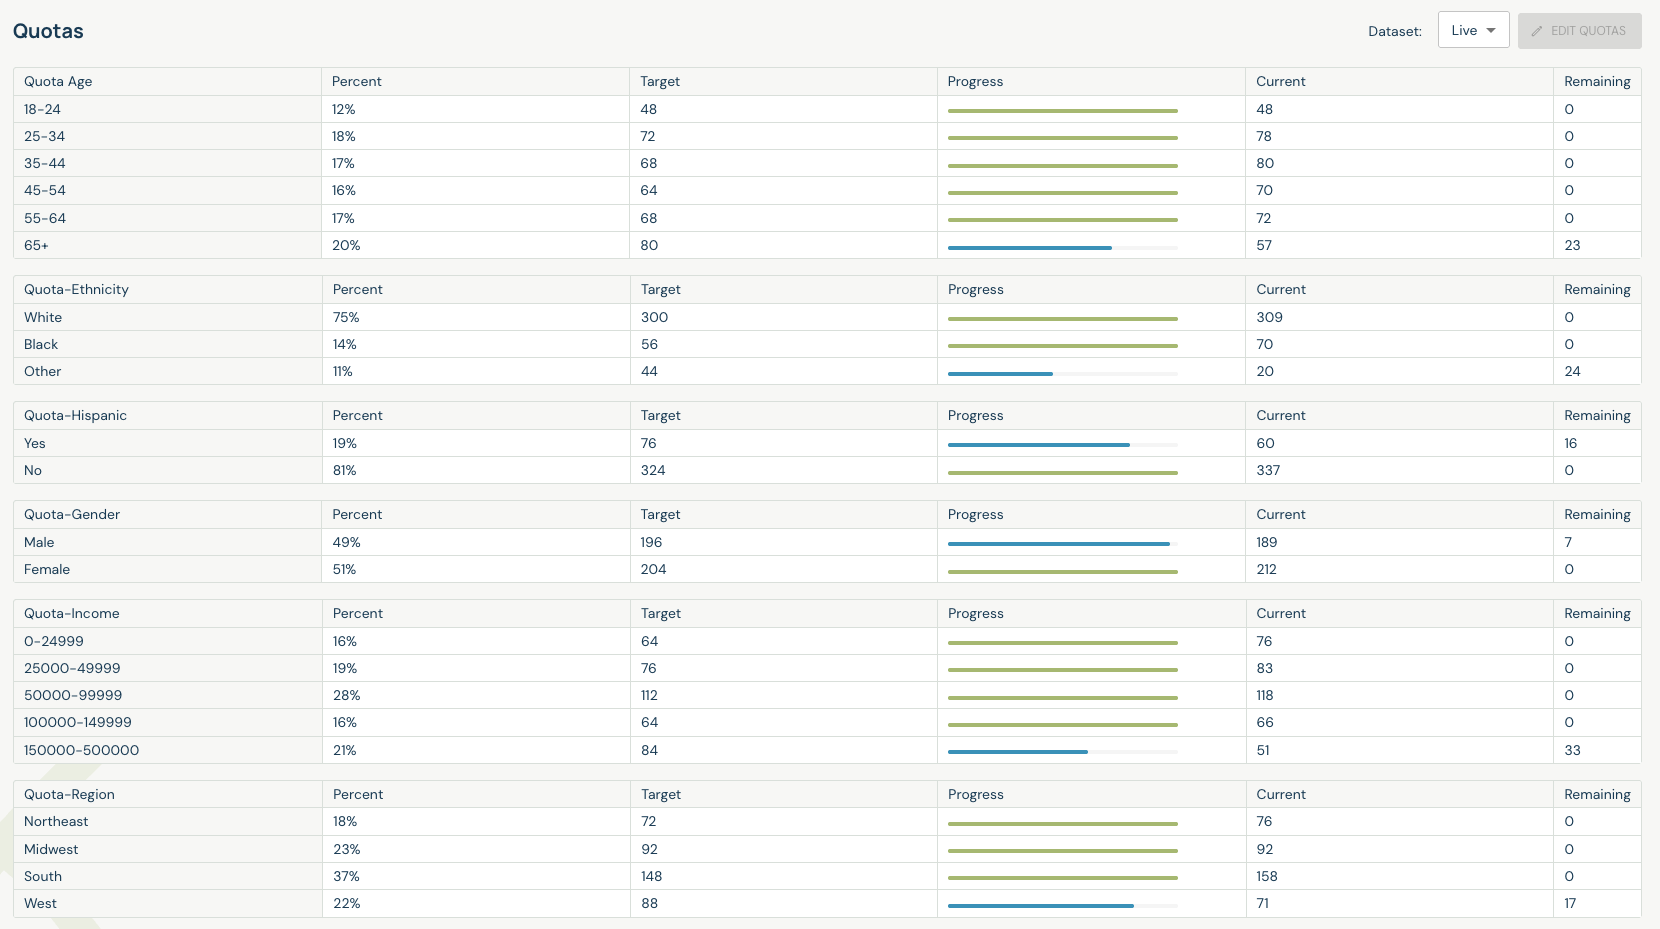The height and width of the screenshot is (929, 1660).
Task: Select the 65+ age progress bar
Action: pyautogui.click(x=1062, y=247)
